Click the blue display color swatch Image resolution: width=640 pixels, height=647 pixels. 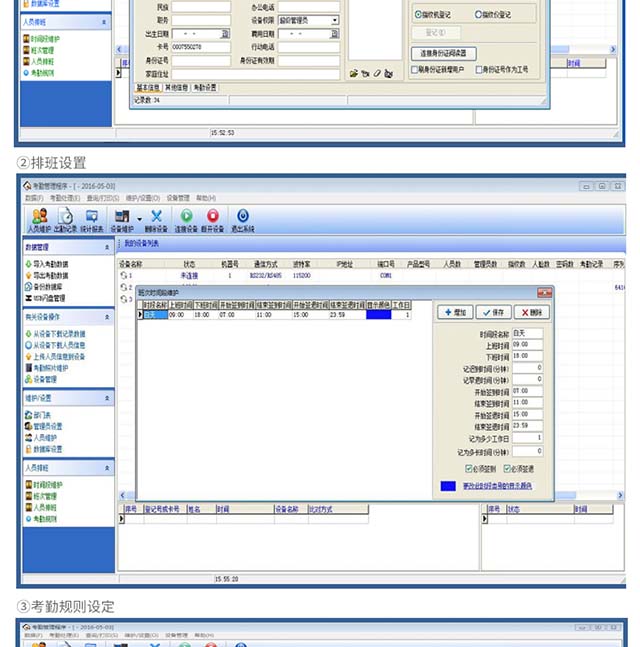[x=449, y=487]
